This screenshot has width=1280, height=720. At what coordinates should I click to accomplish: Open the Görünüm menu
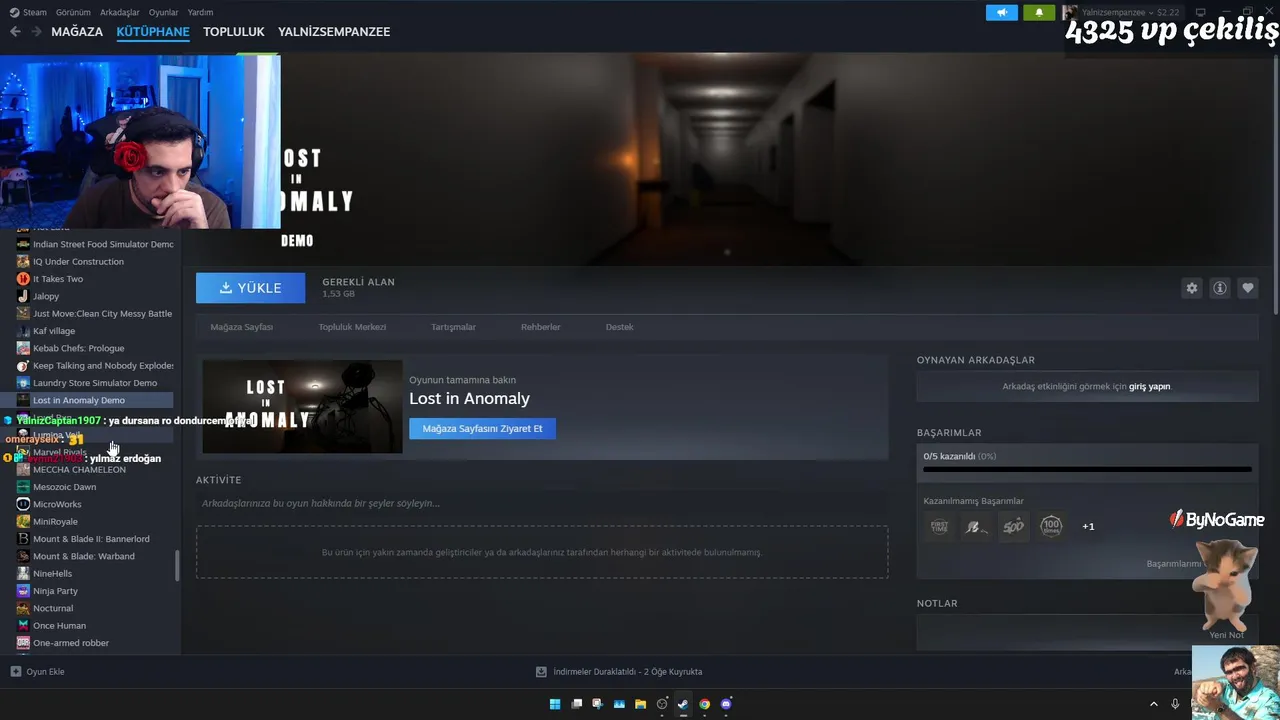click(x=73, y=12)
